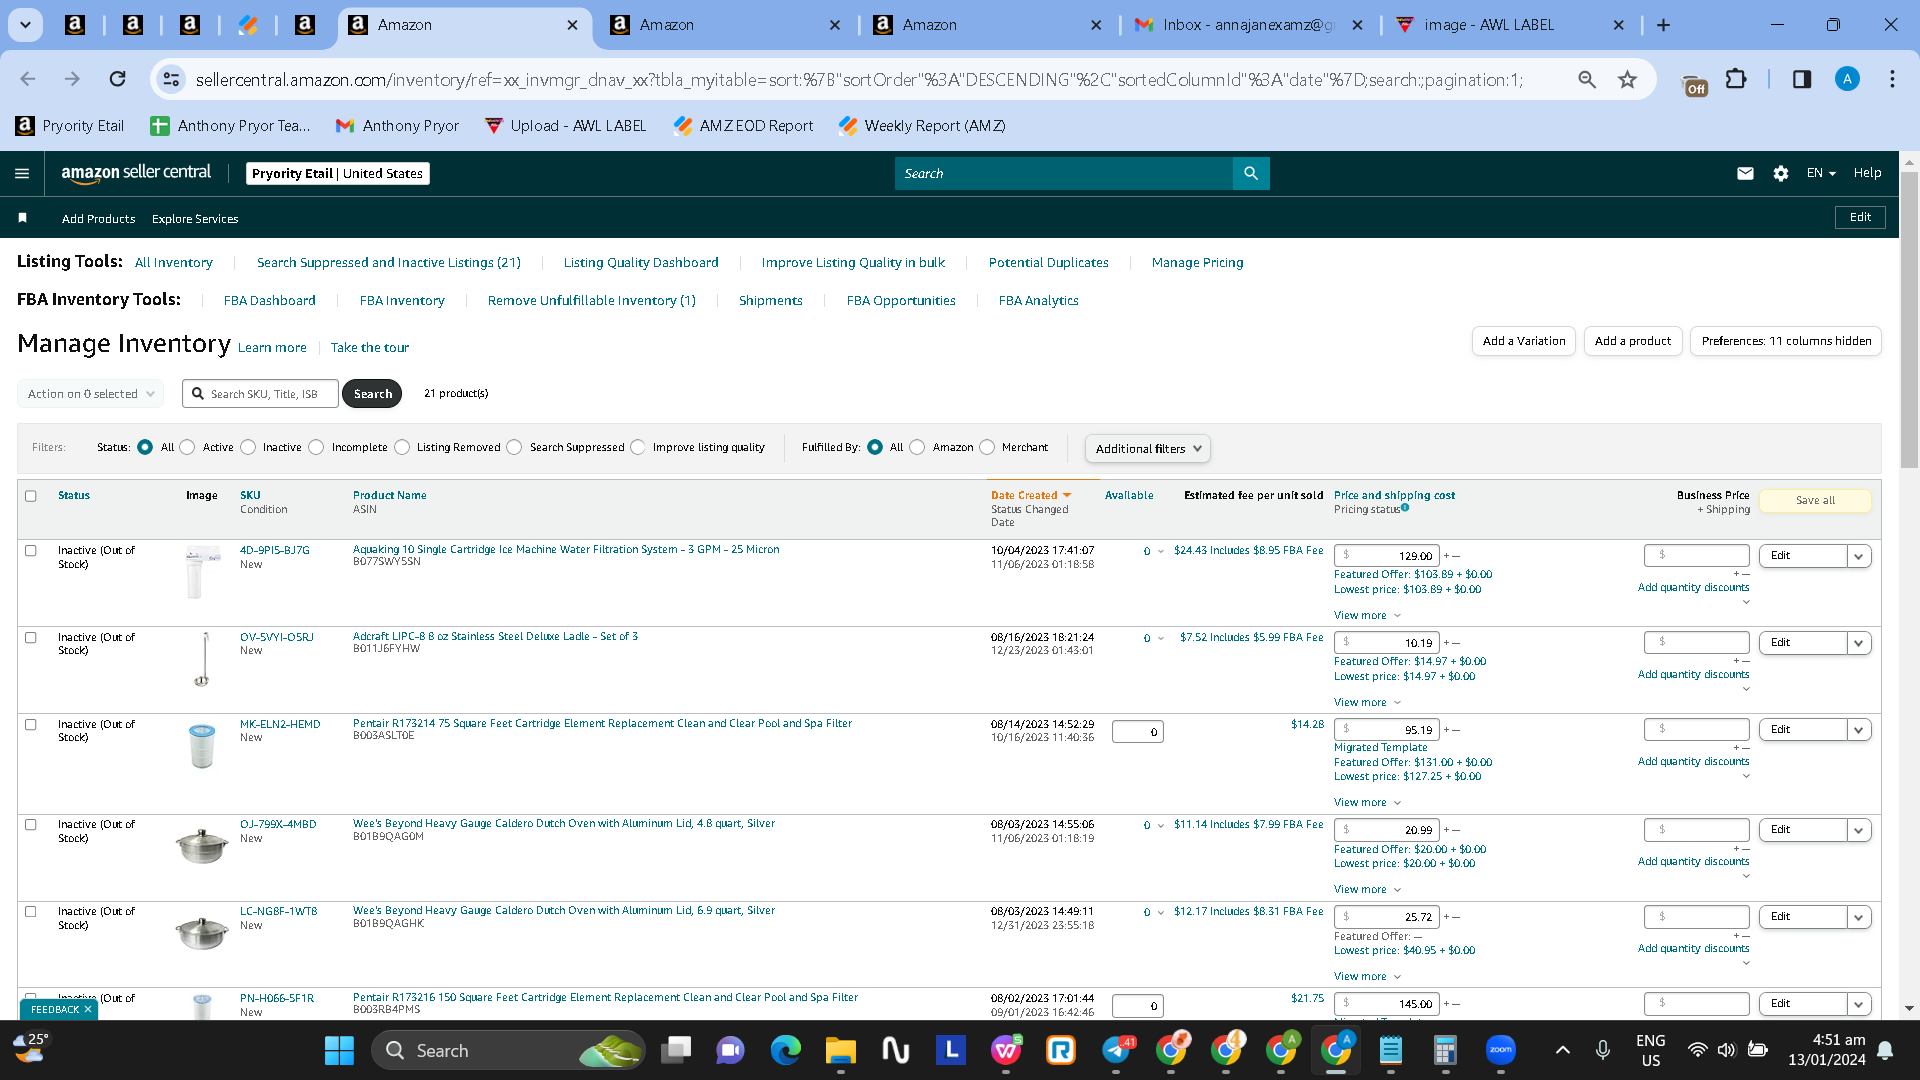Sort by the Date Created column
1920x1080 pixels.
click(x=1030, y=496)
